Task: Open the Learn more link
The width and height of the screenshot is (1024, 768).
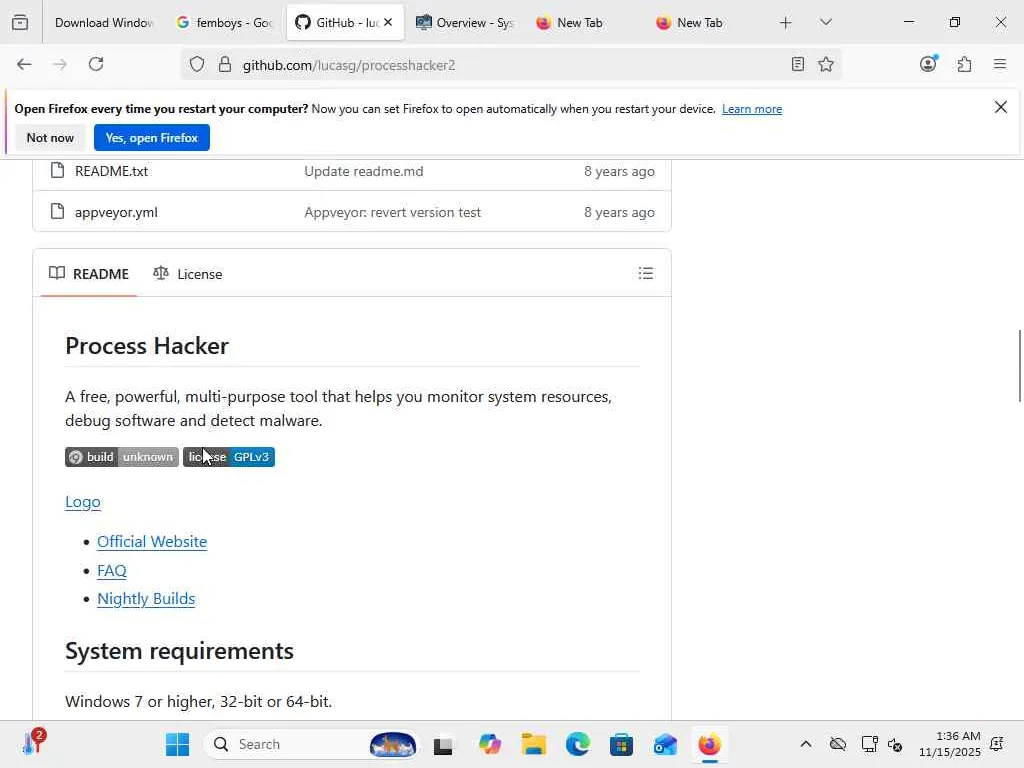Action: pyautogui.click(x=752, y=109)
